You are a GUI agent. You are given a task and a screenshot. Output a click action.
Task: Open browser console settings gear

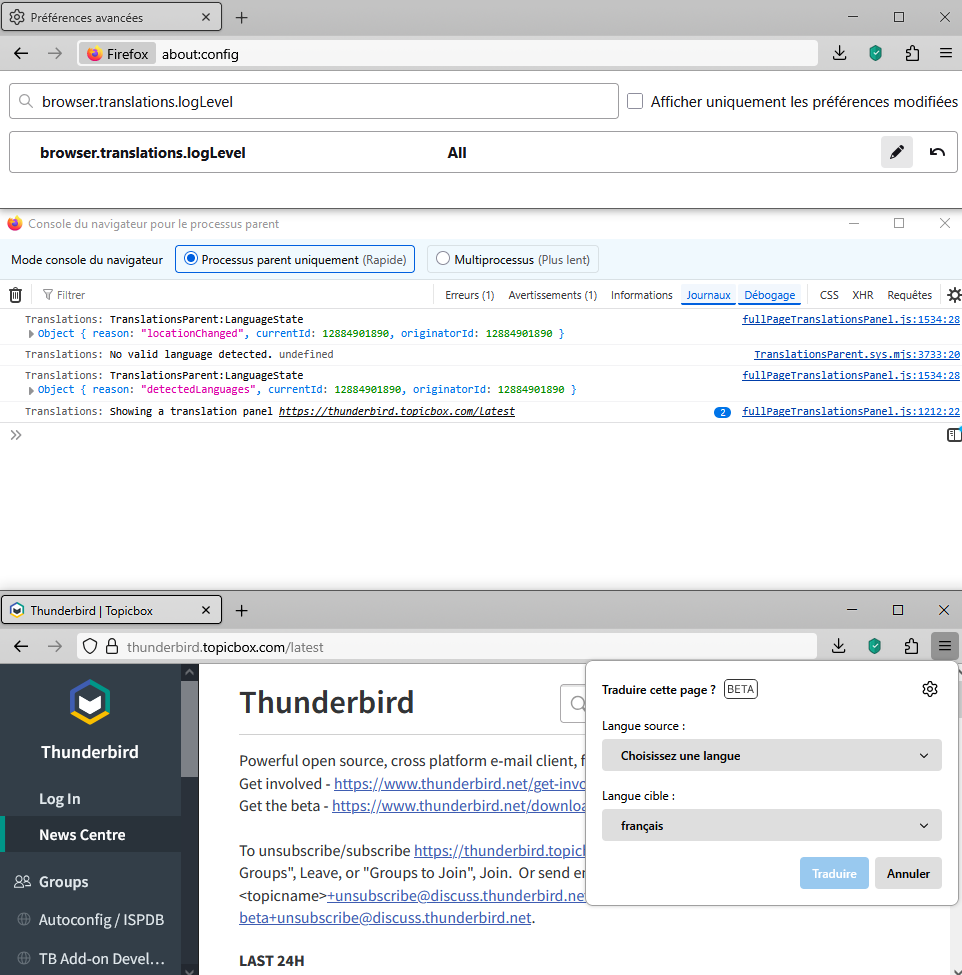[953, 295]
